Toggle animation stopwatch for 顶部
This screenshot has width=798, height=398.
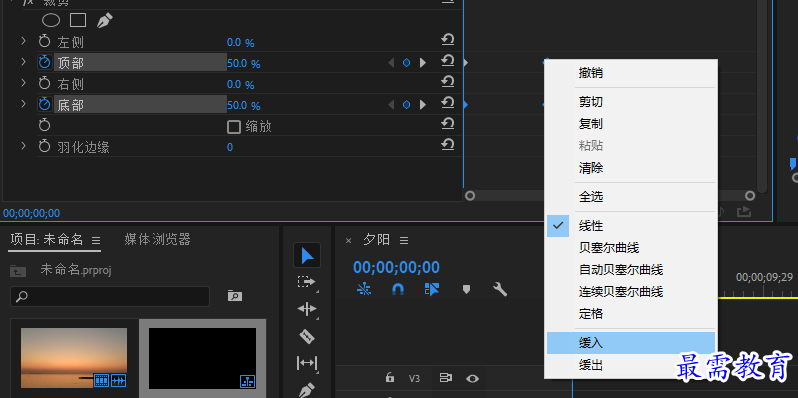pos(45,63)
